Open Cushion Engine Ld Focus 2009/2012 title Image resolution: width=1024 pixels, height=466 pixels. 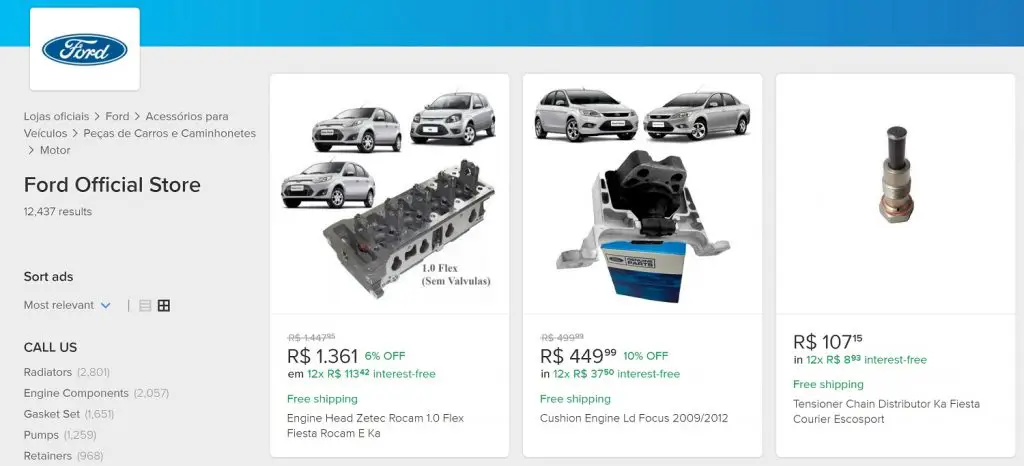tap(633, 418)
